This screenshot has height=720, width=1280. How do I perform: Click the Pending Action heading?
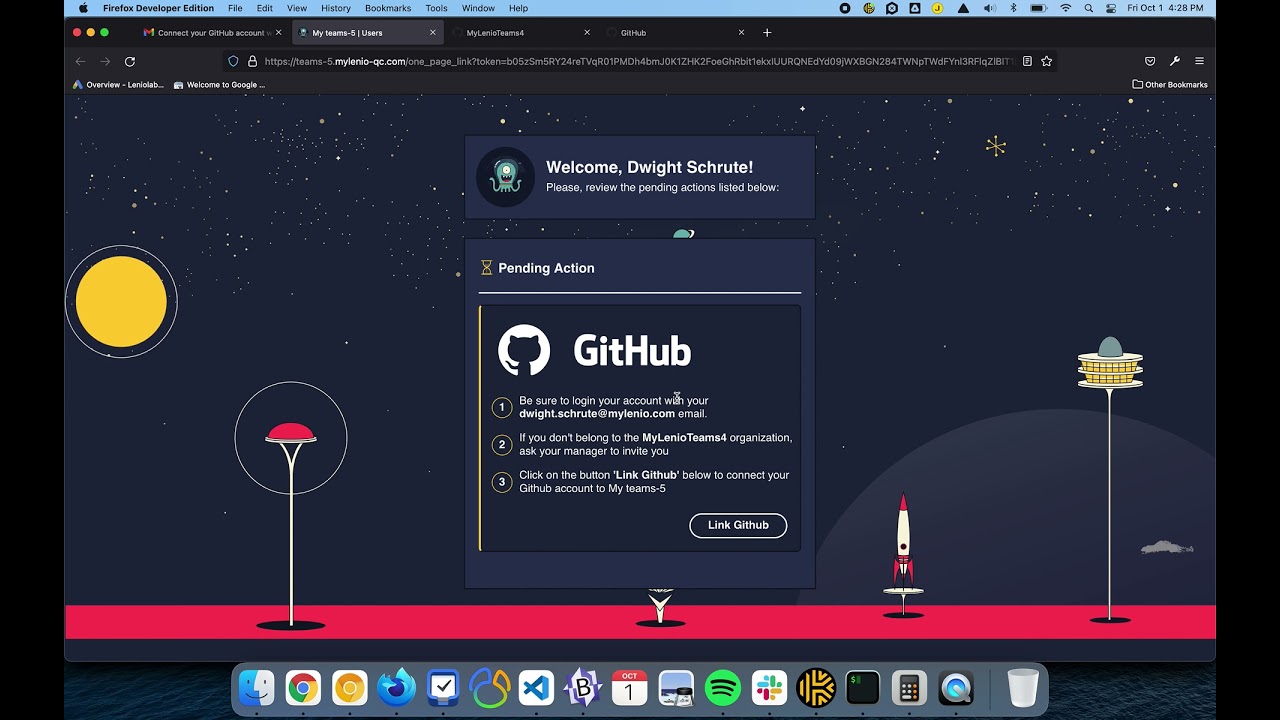546,268
